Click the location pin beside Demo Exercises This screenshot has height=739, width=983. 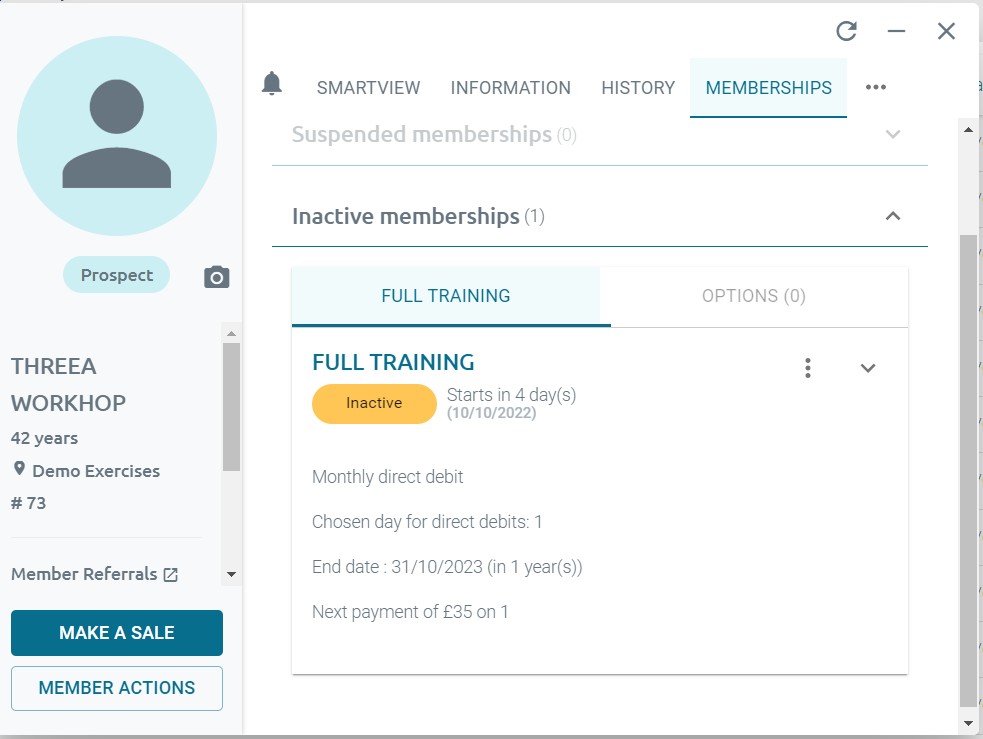(19, 470)
